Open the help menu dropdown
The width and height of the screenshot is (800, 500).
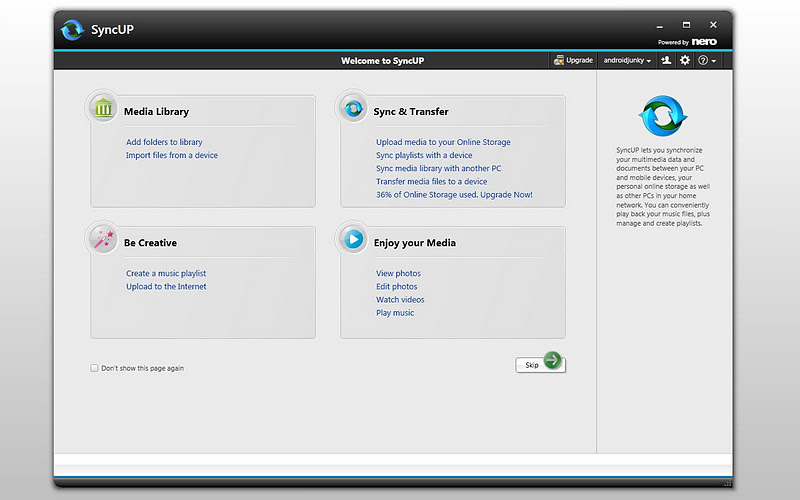point(707,61)
